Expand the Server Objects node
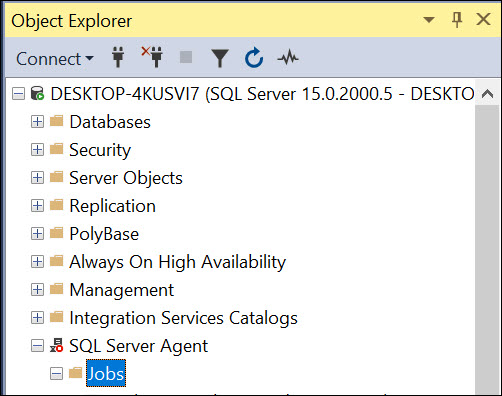Viewport: 502px width, 396px height. 37,178
